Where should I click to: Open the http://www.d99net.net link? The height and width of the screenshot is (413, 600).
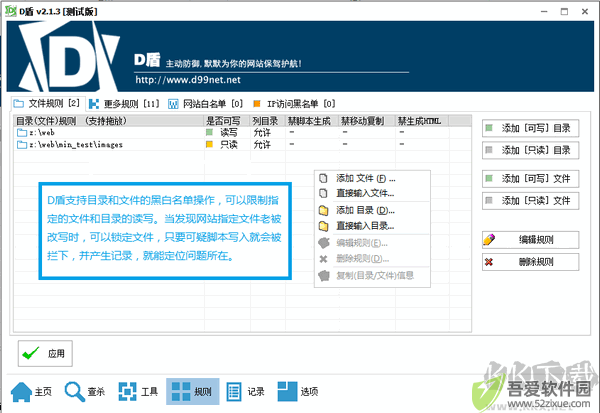tap(188, 80)
